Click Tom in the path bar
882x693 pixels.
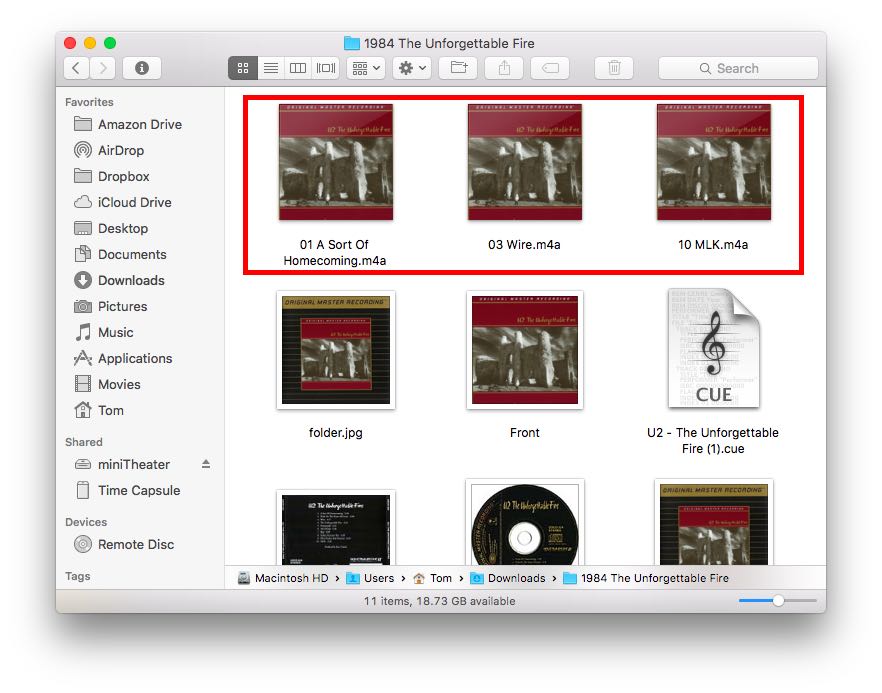point(433,578)
